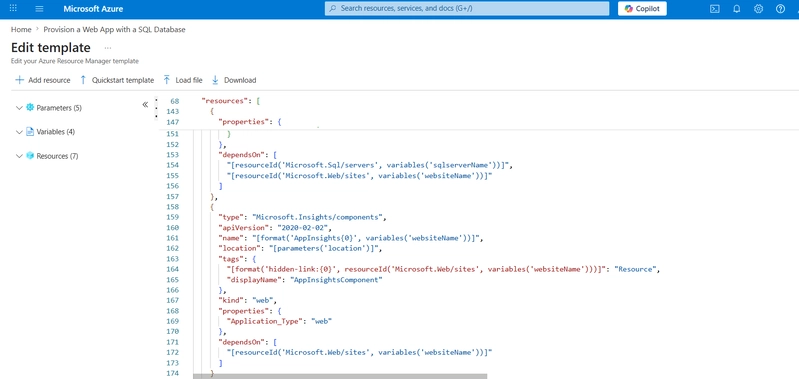Open the Quickstart template option
Viewport: 799px width, 379px height.
(117, 80)
